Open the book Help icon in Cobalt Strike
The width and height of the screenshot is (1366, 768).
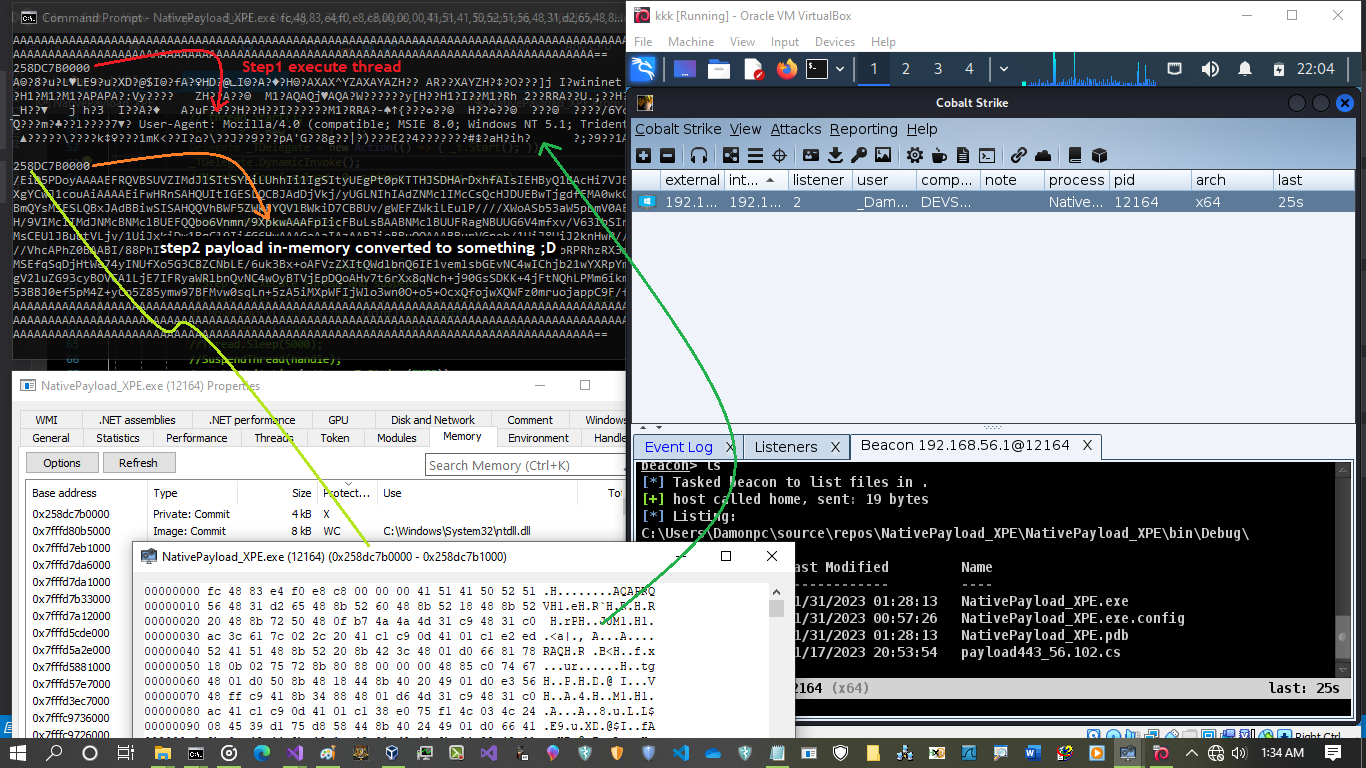click(x=1075, y=155)
